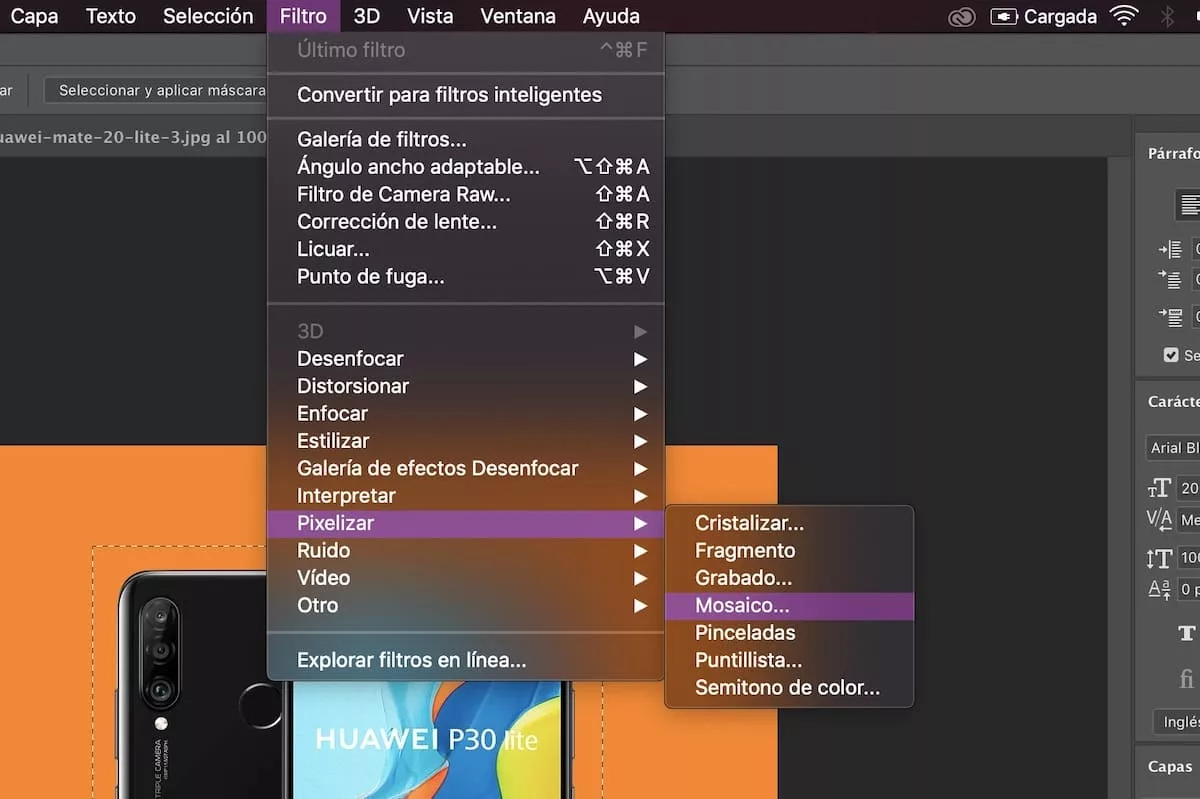
Task: Click the Bluetooth menu bar icon
Action: click(x=1166, y=17)
